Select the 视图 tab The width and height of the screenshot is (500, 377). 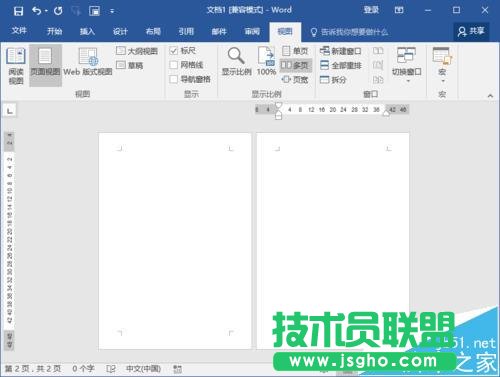(x=285, y=32)
